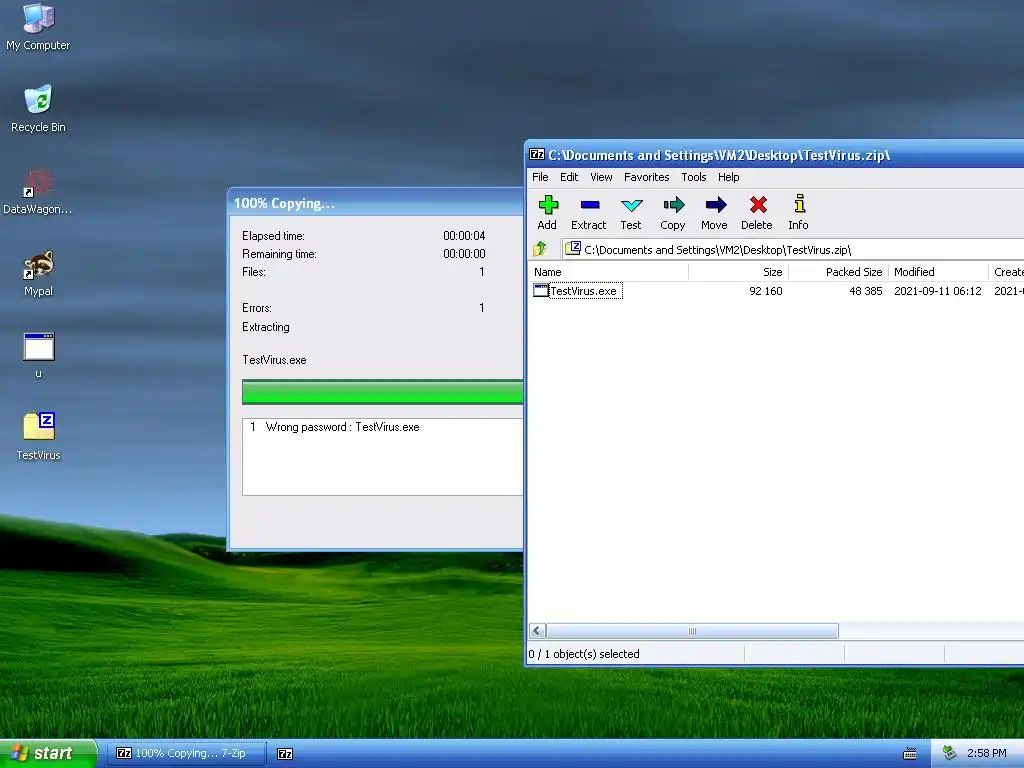Open My Computer desktop icon
This screenshot has height=768, width=1024.
pos(38,27)
